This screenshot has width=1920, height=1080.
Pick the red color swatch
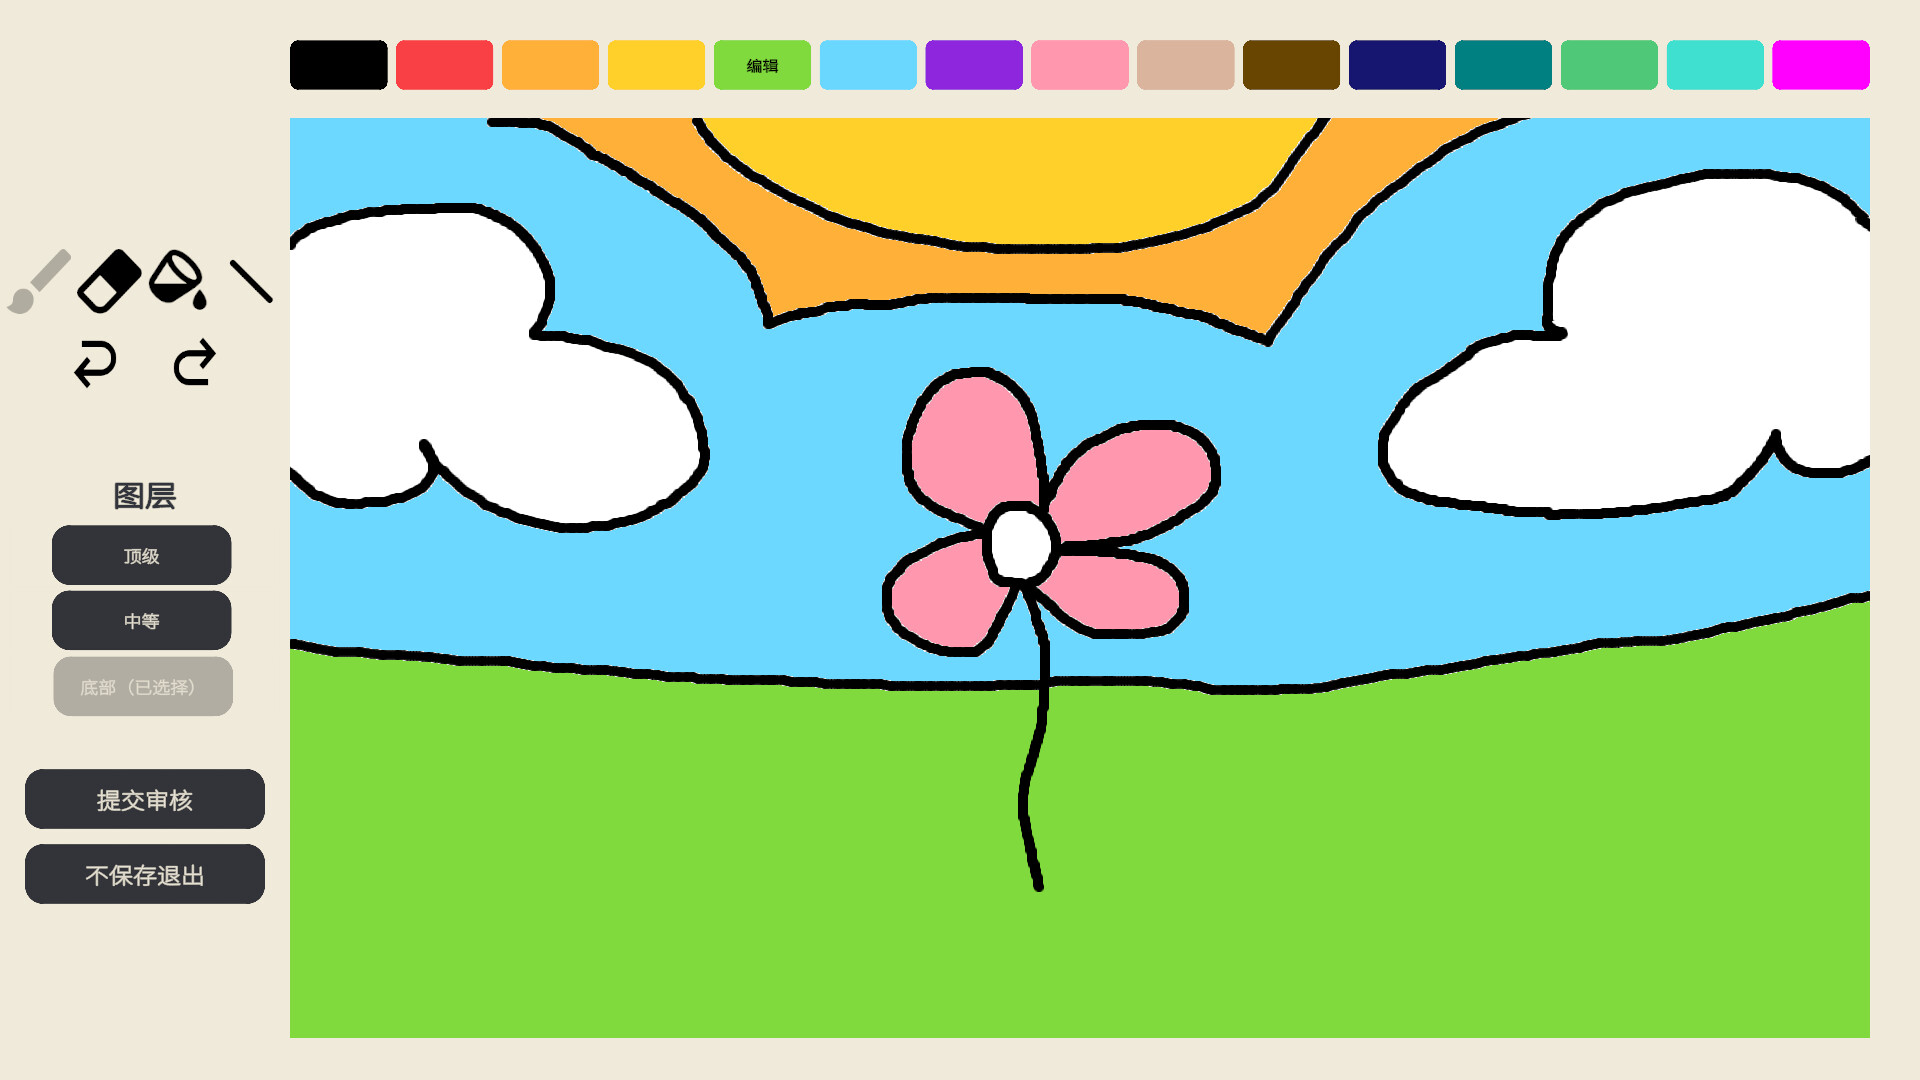(x=445, y=66)
